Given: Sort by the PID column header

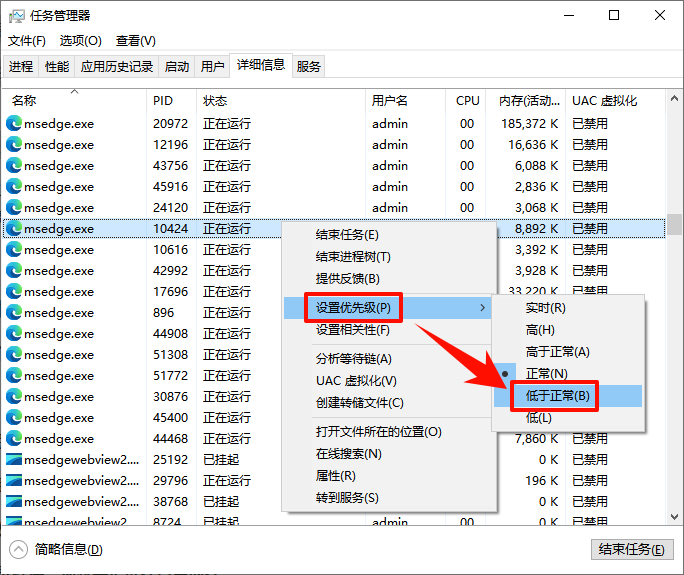Looking at the screenshot, I should (x=171, y=101).
